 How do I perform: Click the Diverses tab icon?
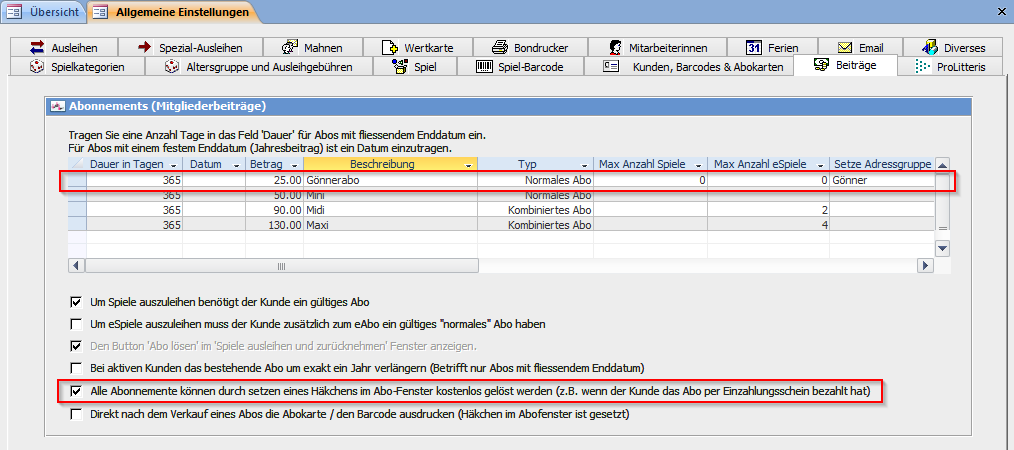pos(929,47)
